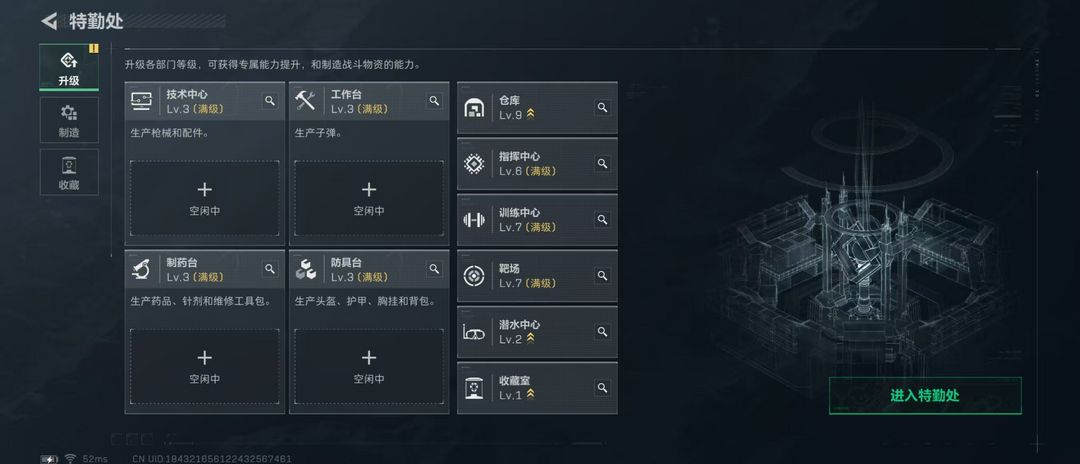
Task: Add production in 工作台 idle slot
Action: click(x=368, y=197)
